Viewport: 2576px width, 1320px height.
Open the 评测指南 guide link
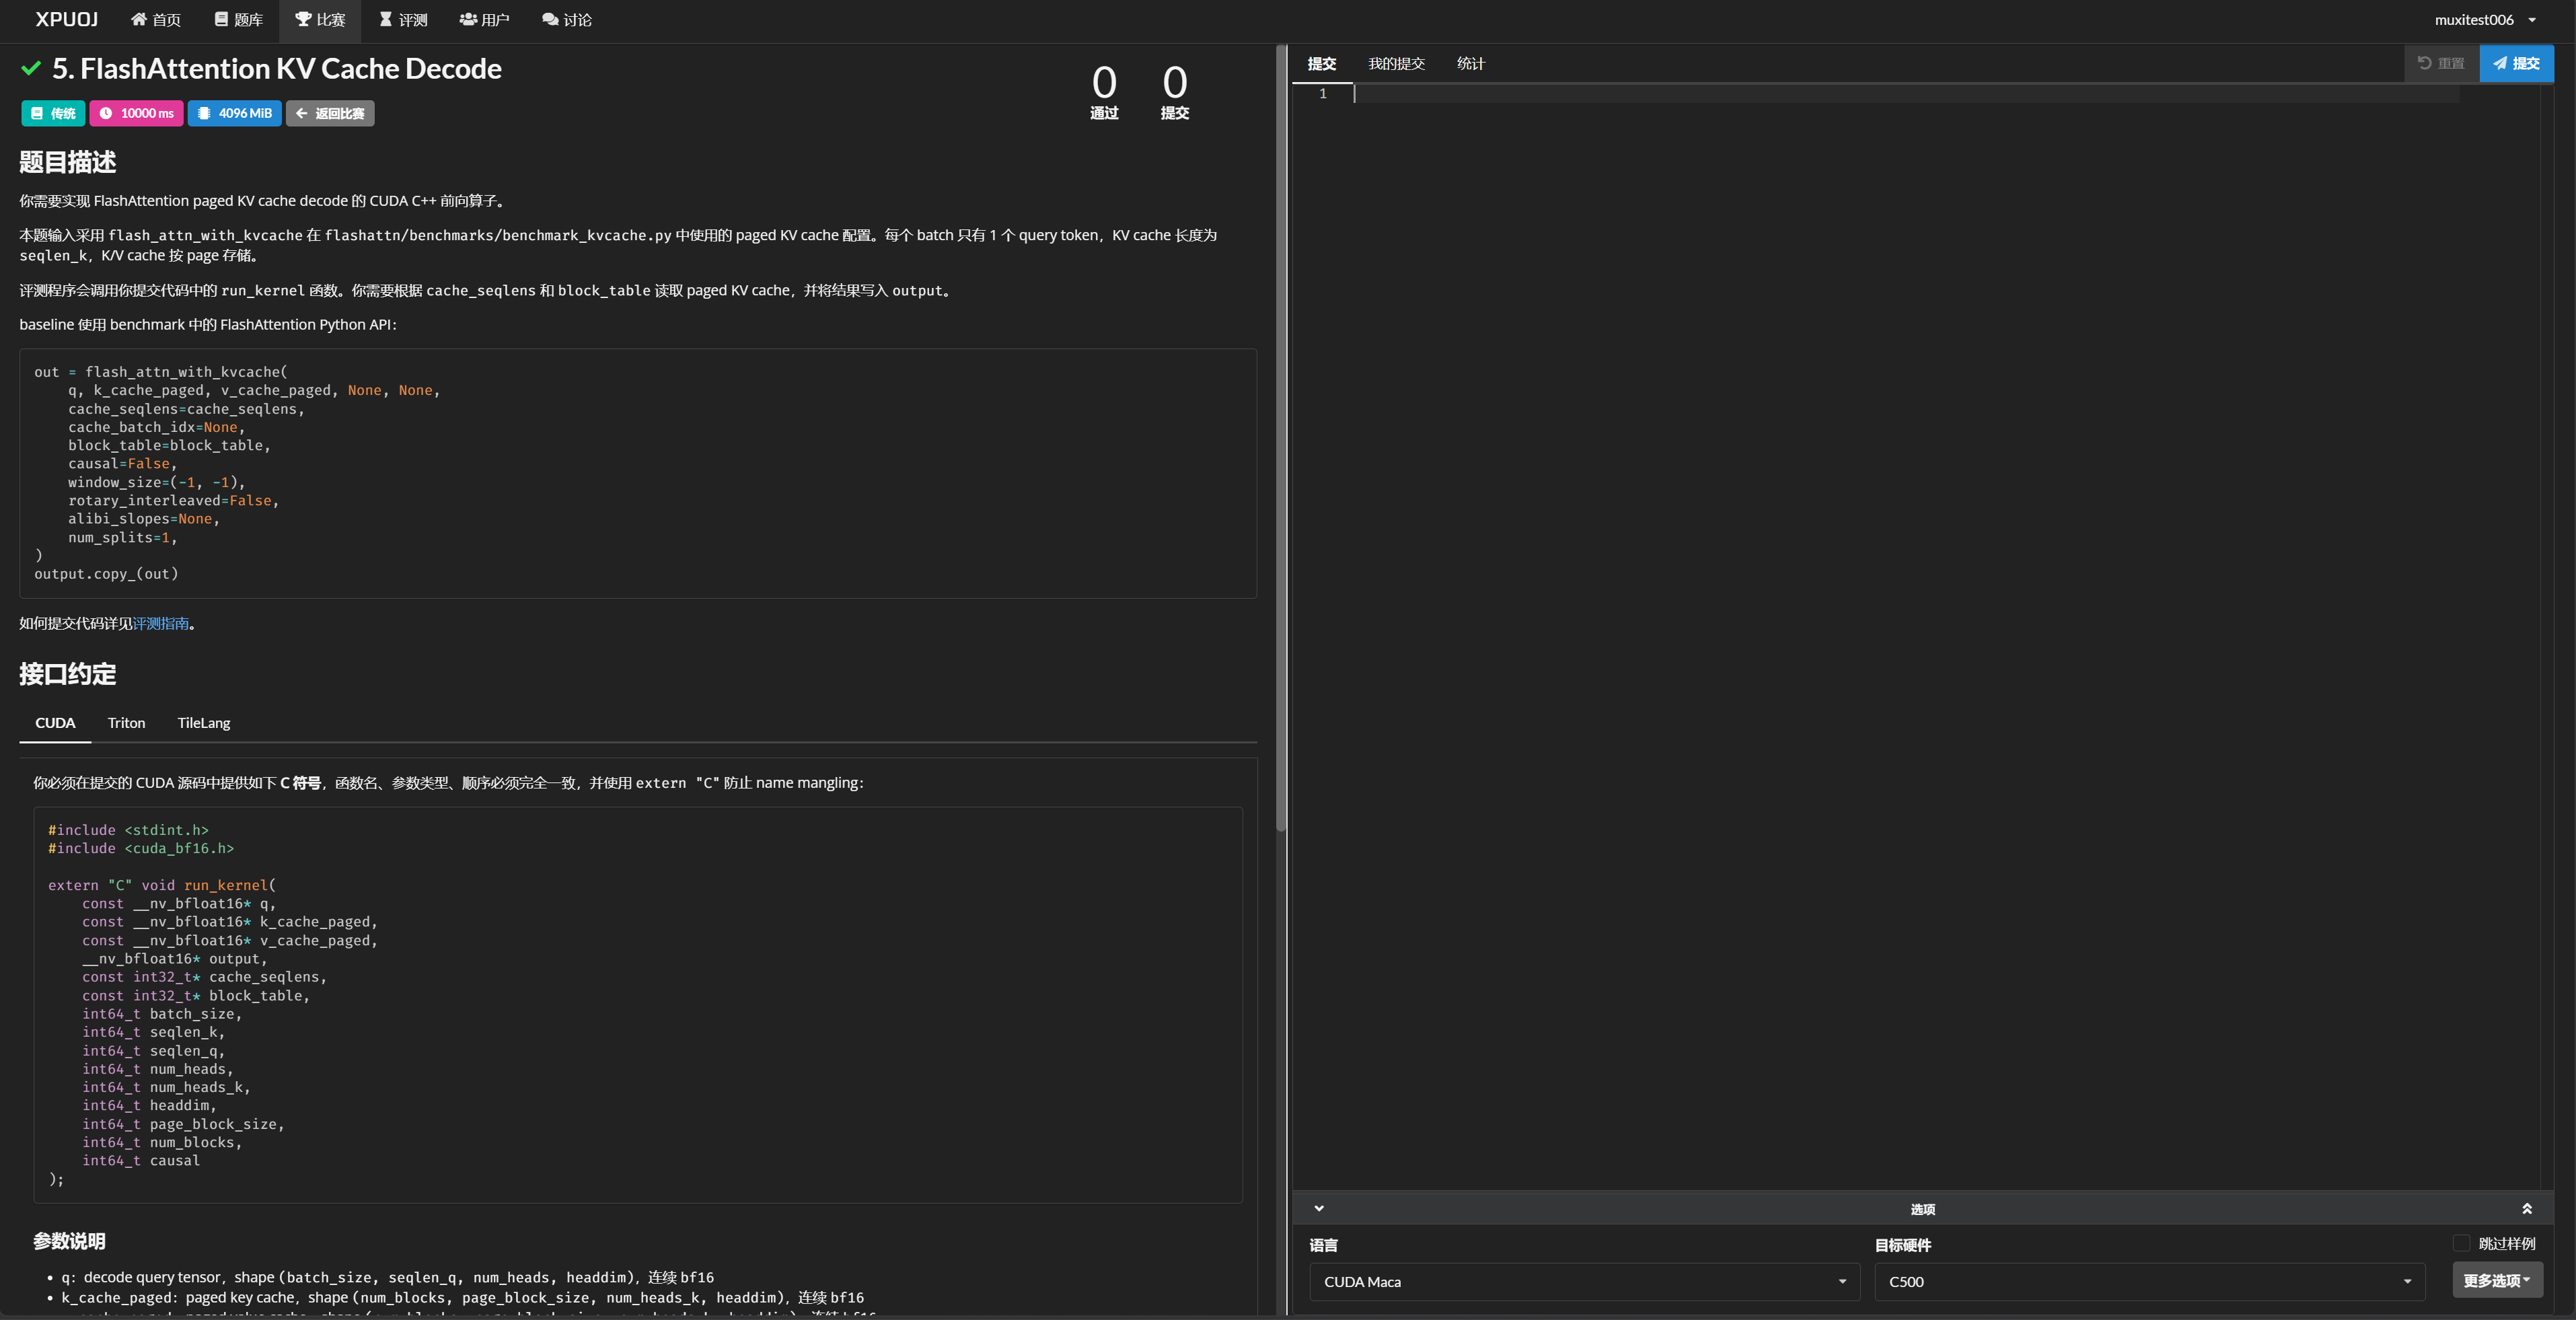point(161,623)
